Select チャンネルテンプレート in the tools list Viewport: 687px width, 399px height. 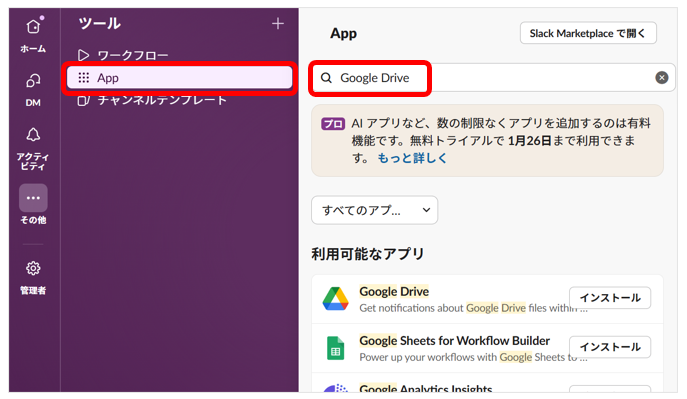152,100
